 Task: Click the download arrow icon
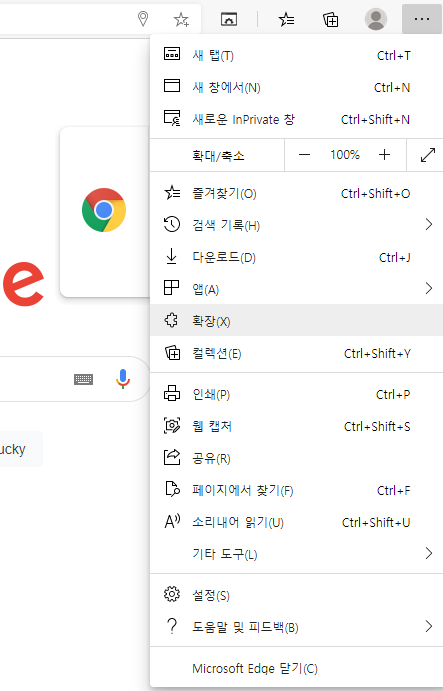pos(171,256)
